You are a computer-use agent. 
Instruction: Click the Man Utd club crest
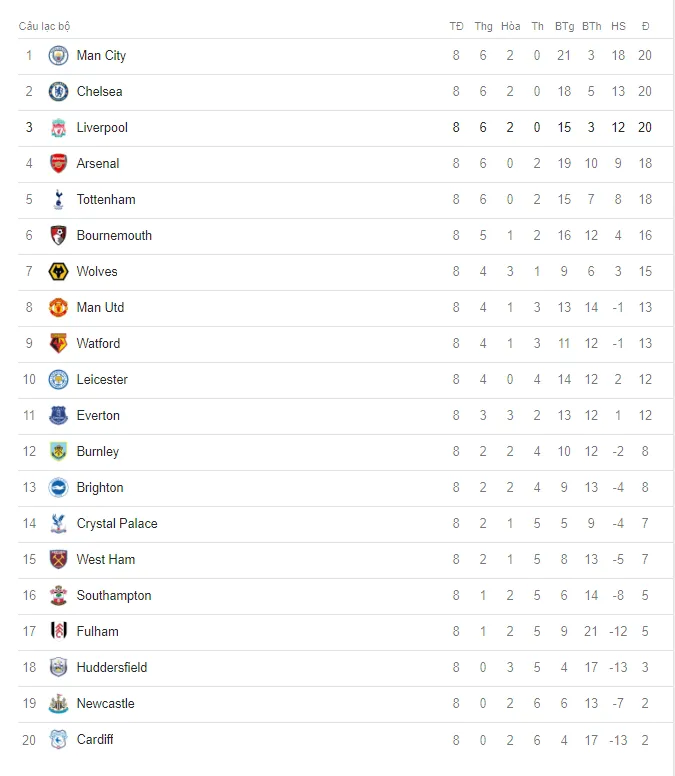[58, 307]
